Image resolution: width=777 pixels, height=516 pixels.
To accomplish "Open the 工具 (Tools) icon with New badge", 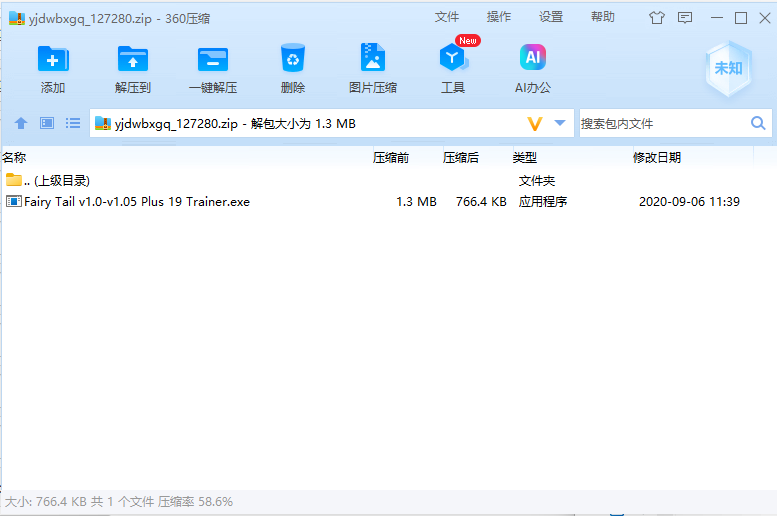I will [x=453, y=57].
